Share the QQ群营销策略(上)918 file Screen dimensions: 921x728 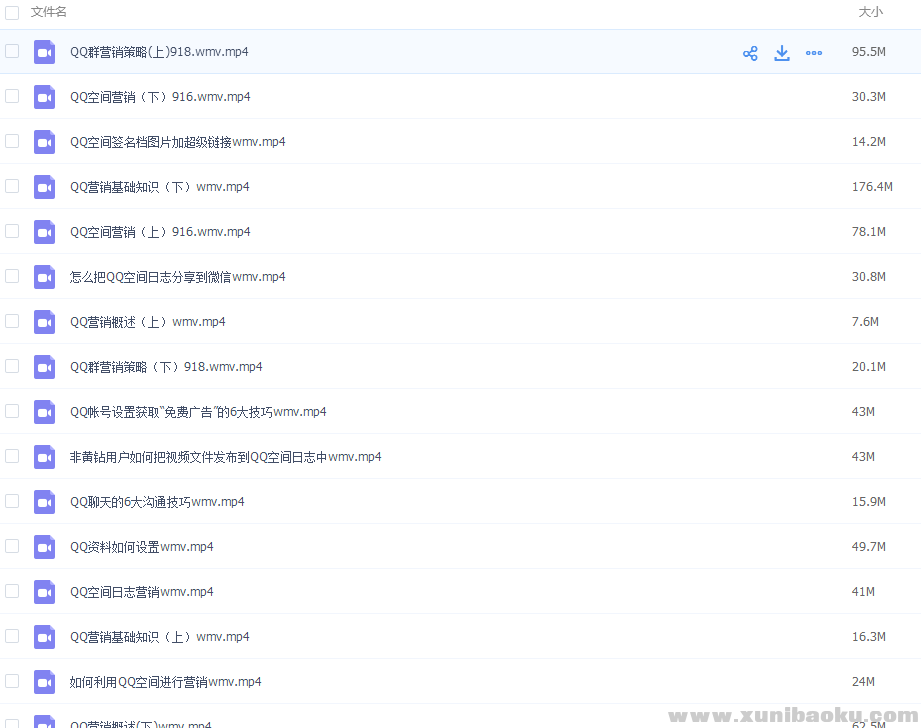click(x=750, y=52)
